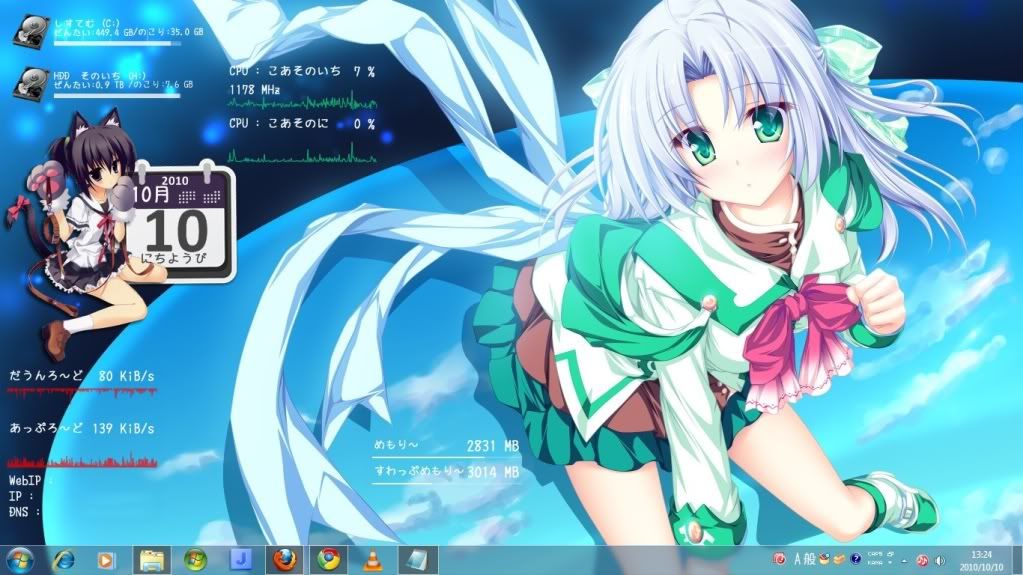
Task: Click the red download speed graph
Action: (82, 392)
